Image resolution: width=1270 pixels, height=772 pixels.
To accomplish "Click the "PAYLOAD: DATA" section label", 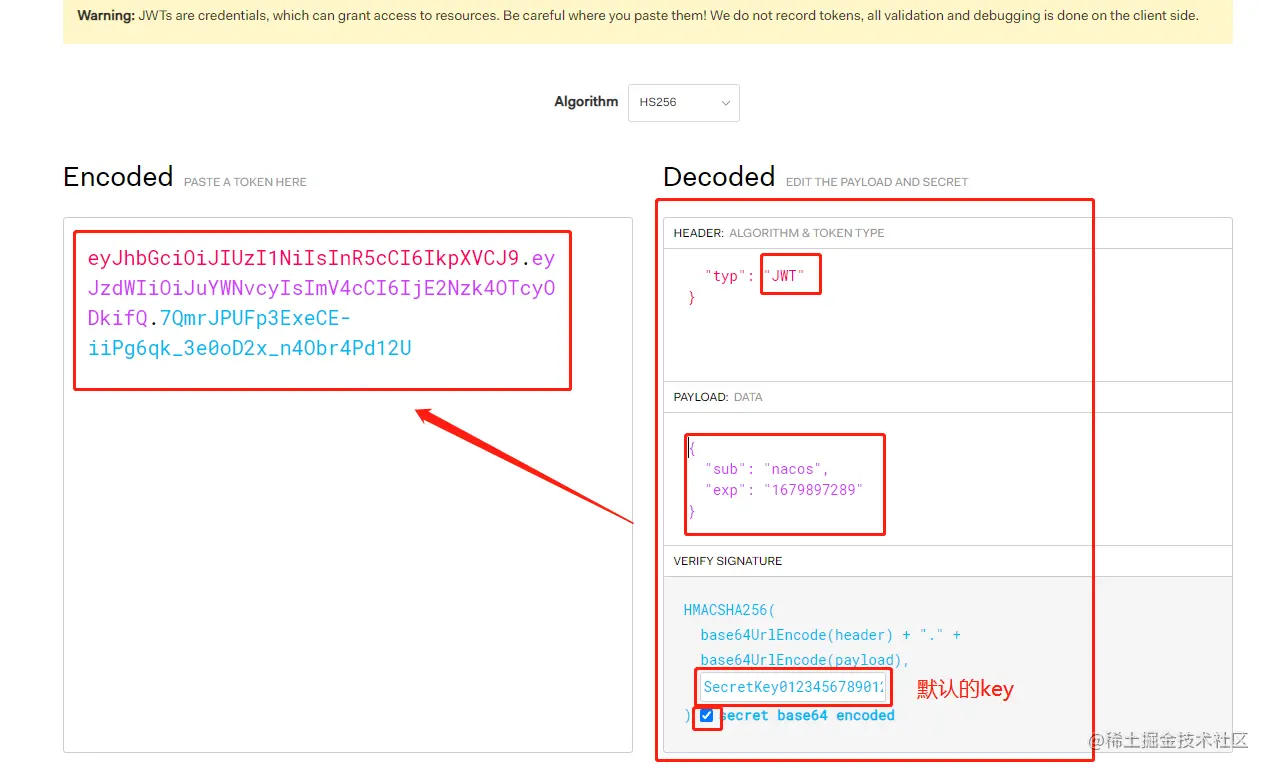I will 718,397.
